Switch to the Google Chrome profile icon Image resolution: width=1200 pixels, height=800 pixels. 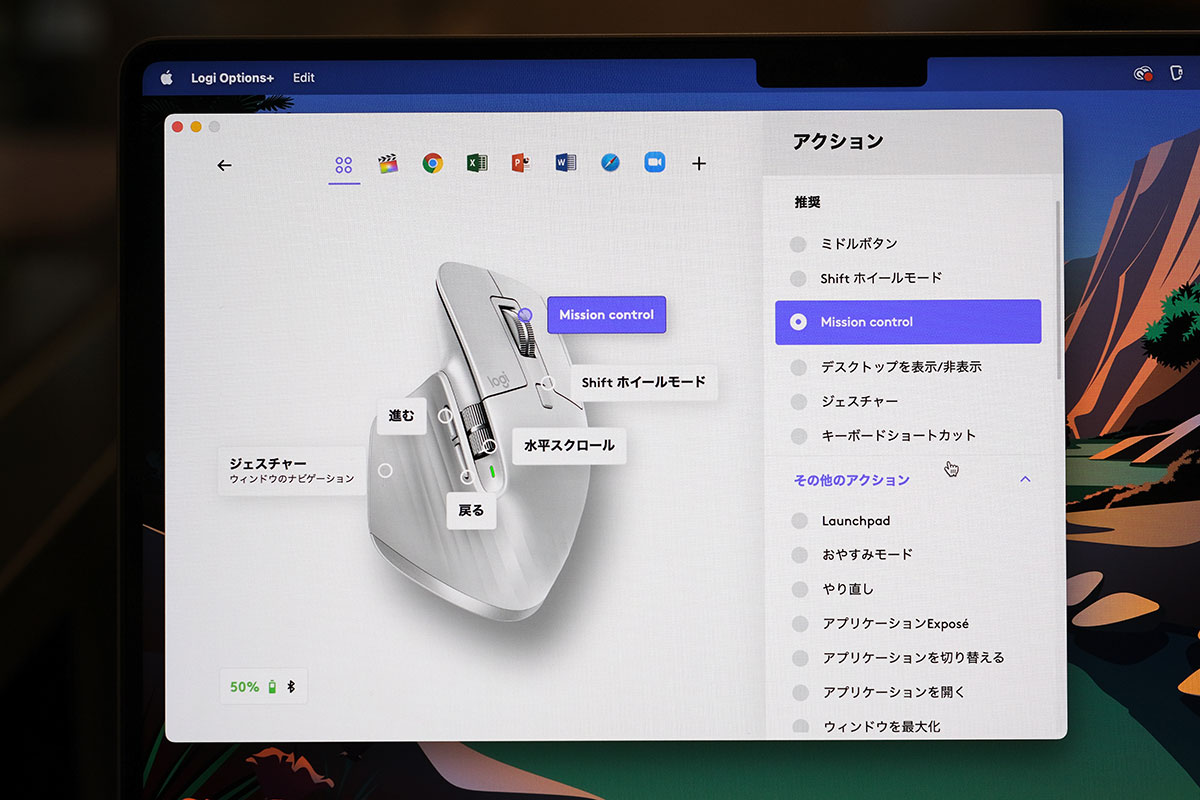(432, 164)
